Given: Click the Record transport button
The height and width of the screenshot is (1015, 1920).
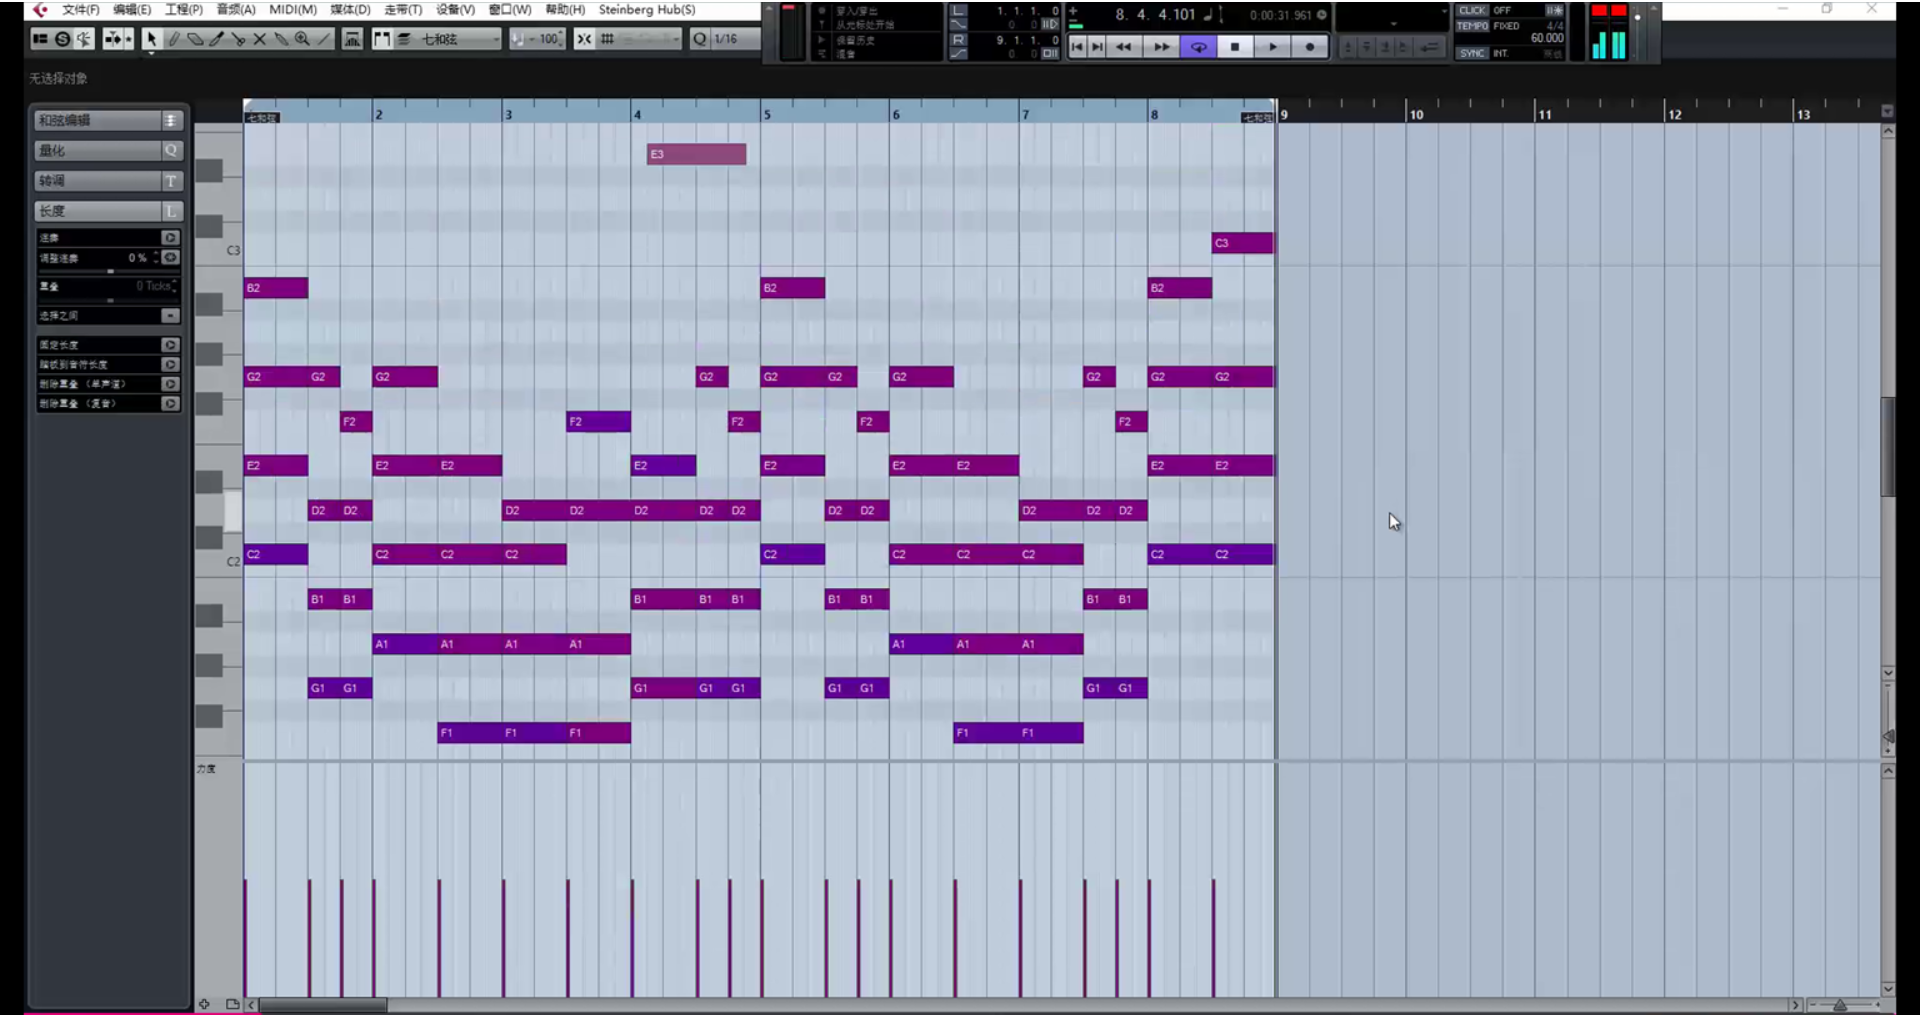Looking at the screenshot, I should click(x=1309, y=47).
